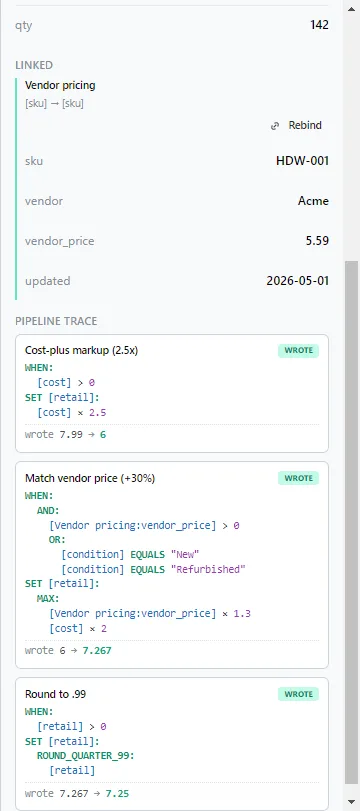Click the scrollbar down arrow
Viewport: 360px width, 811px height.
click(x=351, y=802)
